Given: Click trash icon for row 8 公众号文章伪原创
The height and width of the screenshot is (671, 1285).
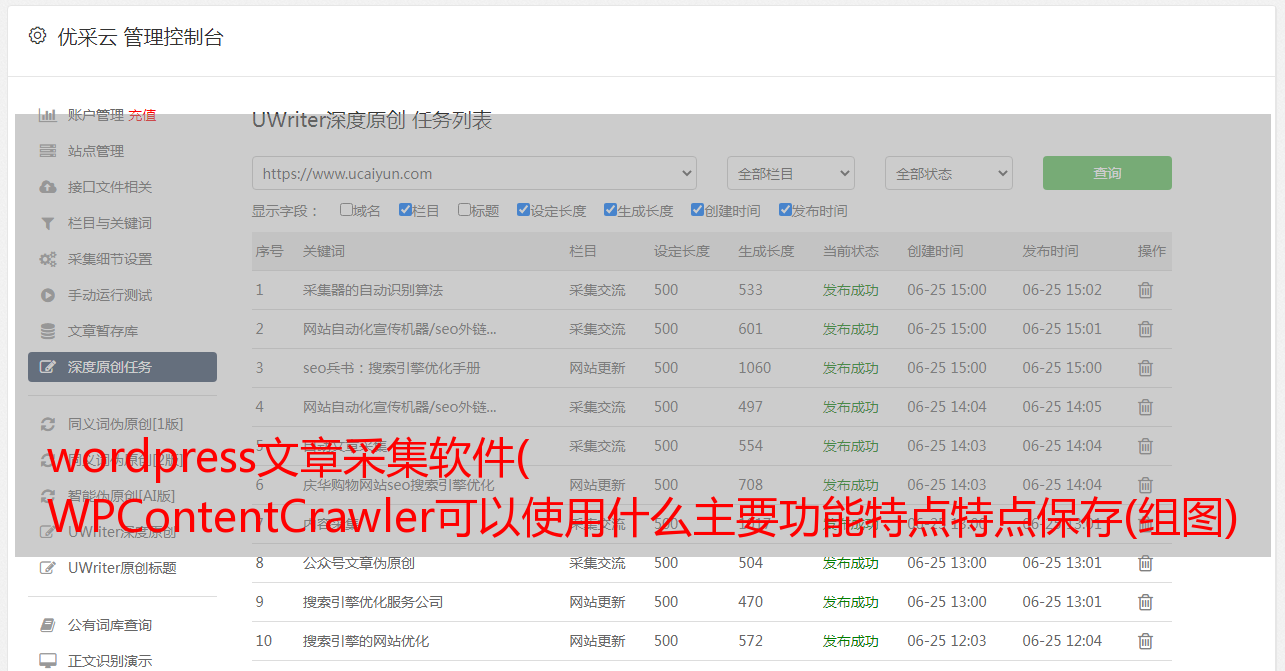Looking at the screenshot, I should (1145, 563).
